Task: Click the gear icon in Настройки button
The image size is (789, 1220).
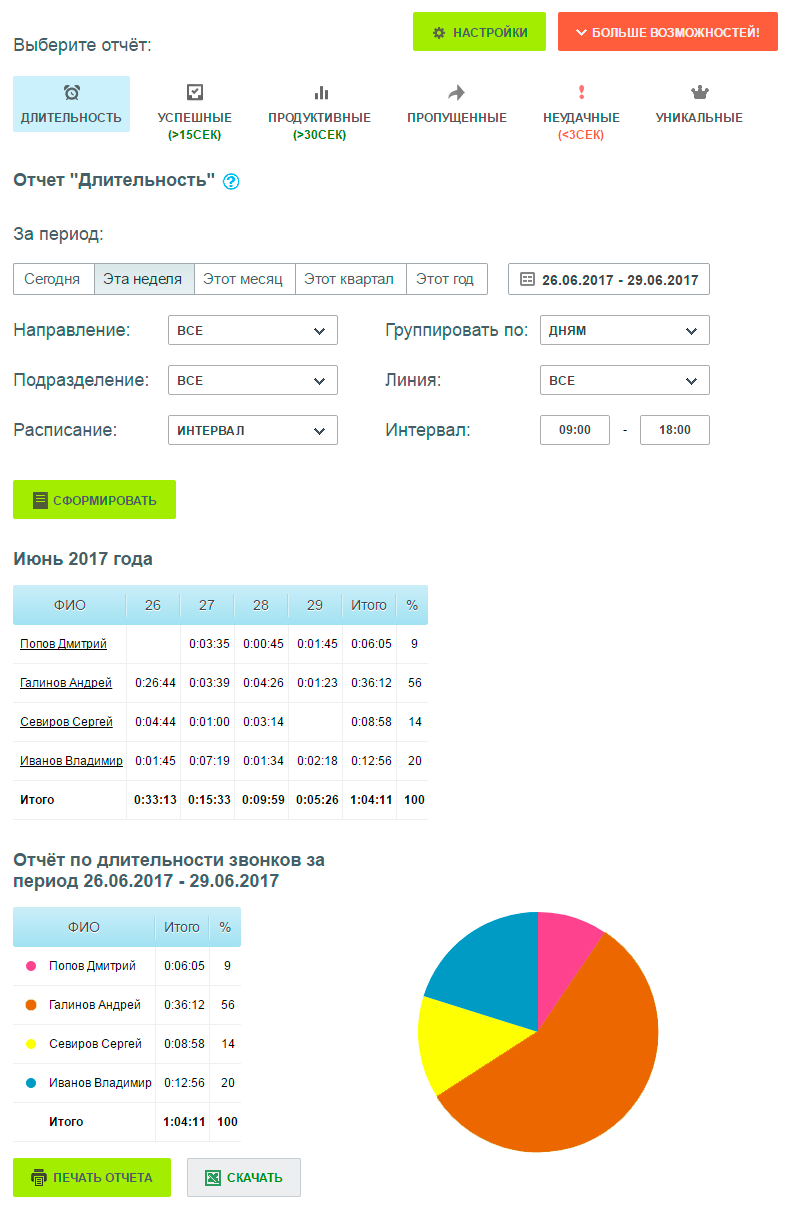Action: coord(439,33)
